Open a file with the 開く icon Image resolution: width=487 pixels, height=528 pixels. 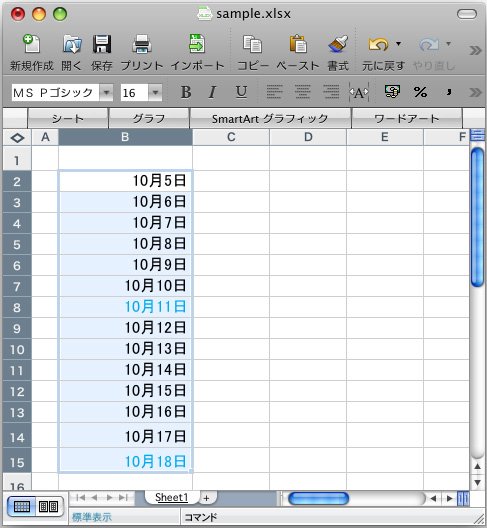point(72,44)
